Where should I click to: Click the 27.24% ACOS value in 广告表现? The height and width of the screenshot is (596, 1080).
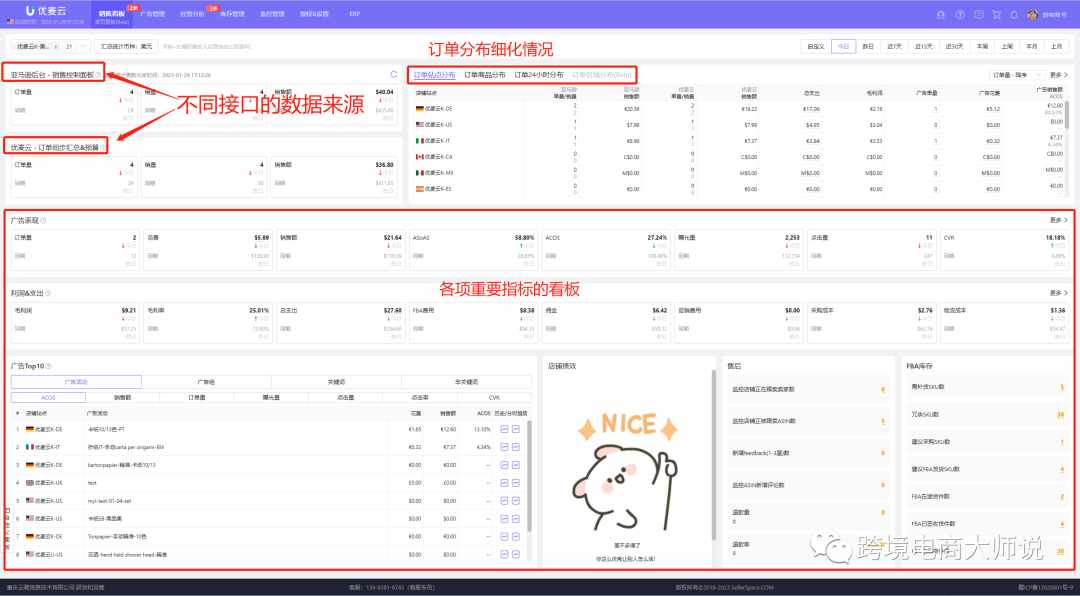tap(658, 237)
